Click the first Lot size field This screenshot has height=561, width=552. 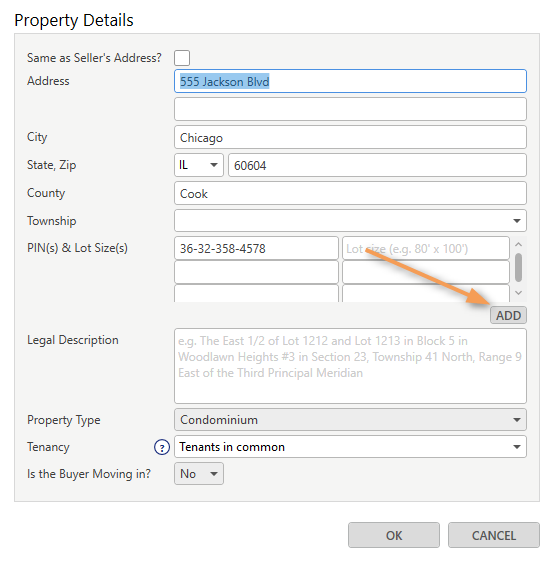pos(426,248)
